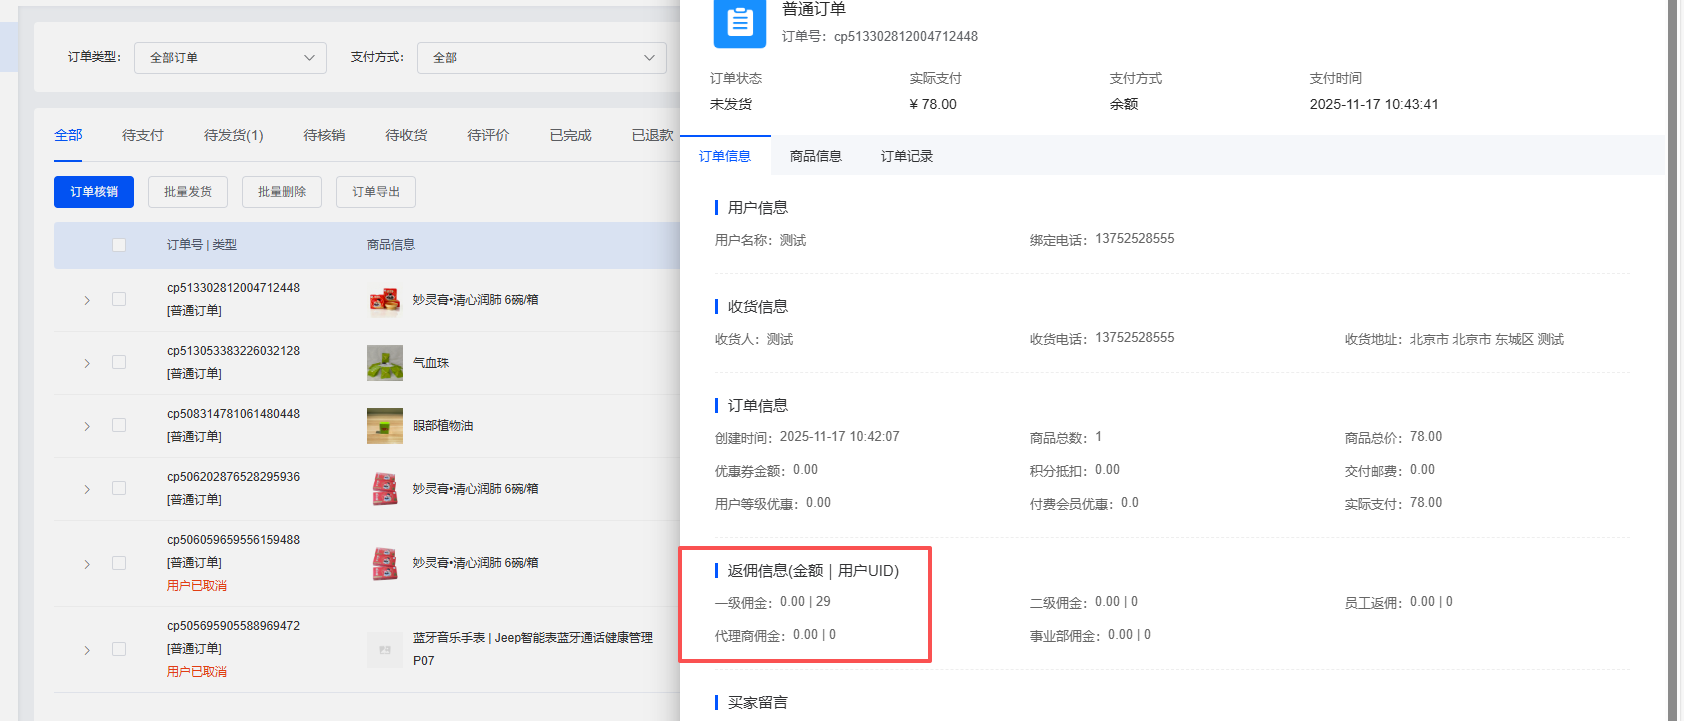Screen dimensions: 1684x721
Task: Click the 创建时间 value 2025-11-17 10:42:07
Action: coord(840,437)
